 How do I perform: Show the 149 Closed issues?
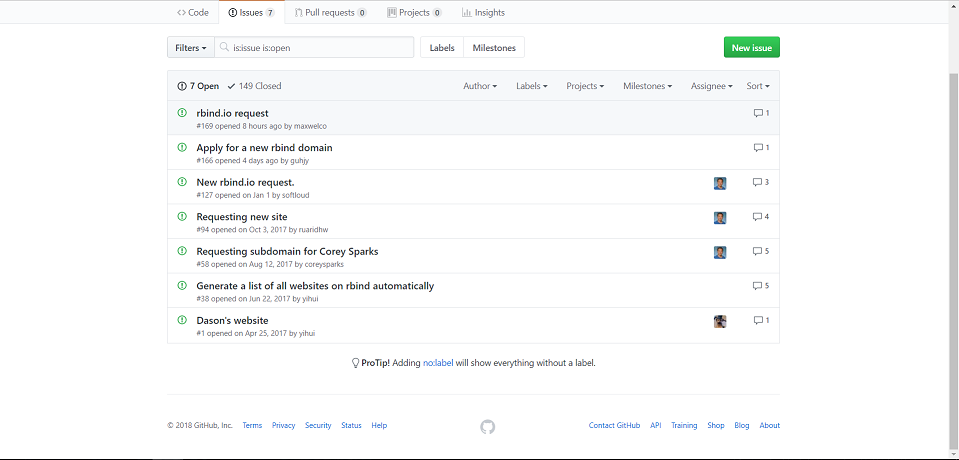254,86
